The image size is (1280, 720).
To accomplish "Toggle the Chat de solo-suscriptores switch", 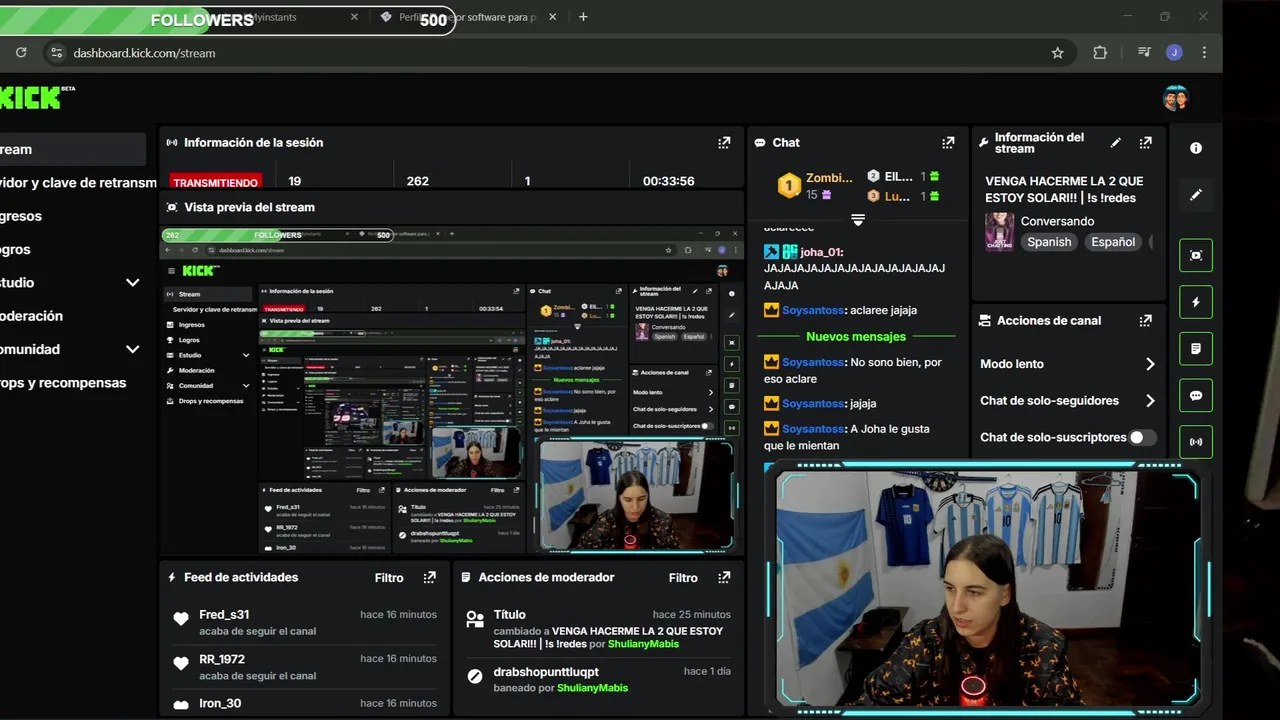I will pyautogui.click(x=1142, y=437).
